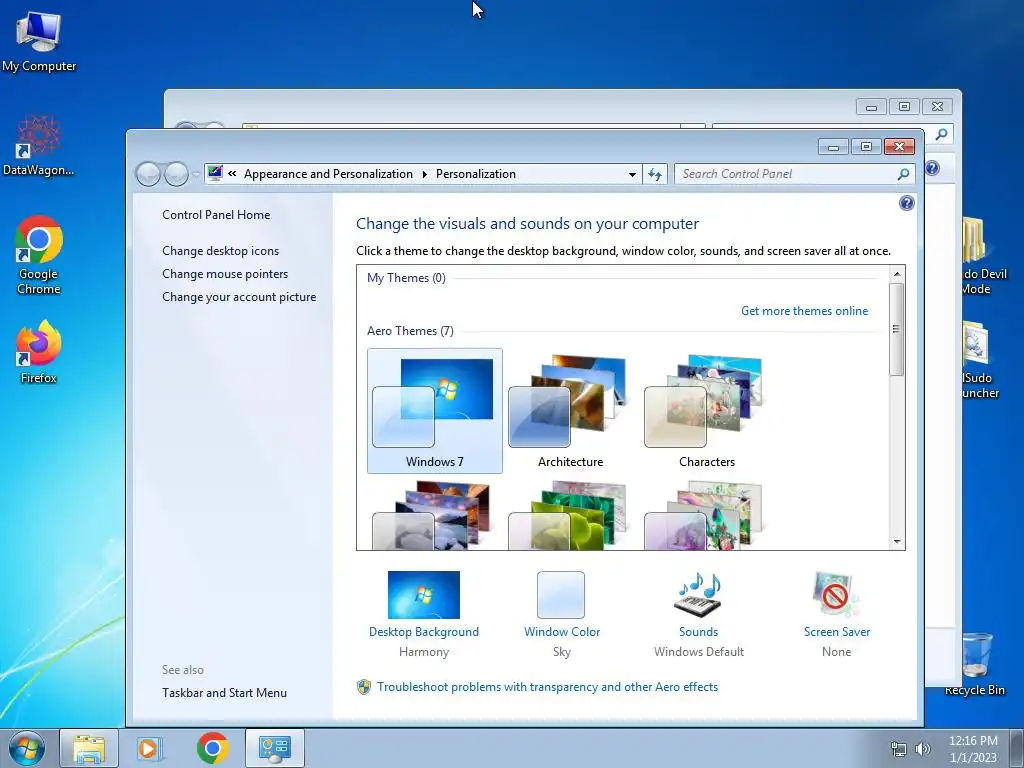Screen dimensions: 1024x768
Task: Open the Sounds text link
Action: click(698, 632)
